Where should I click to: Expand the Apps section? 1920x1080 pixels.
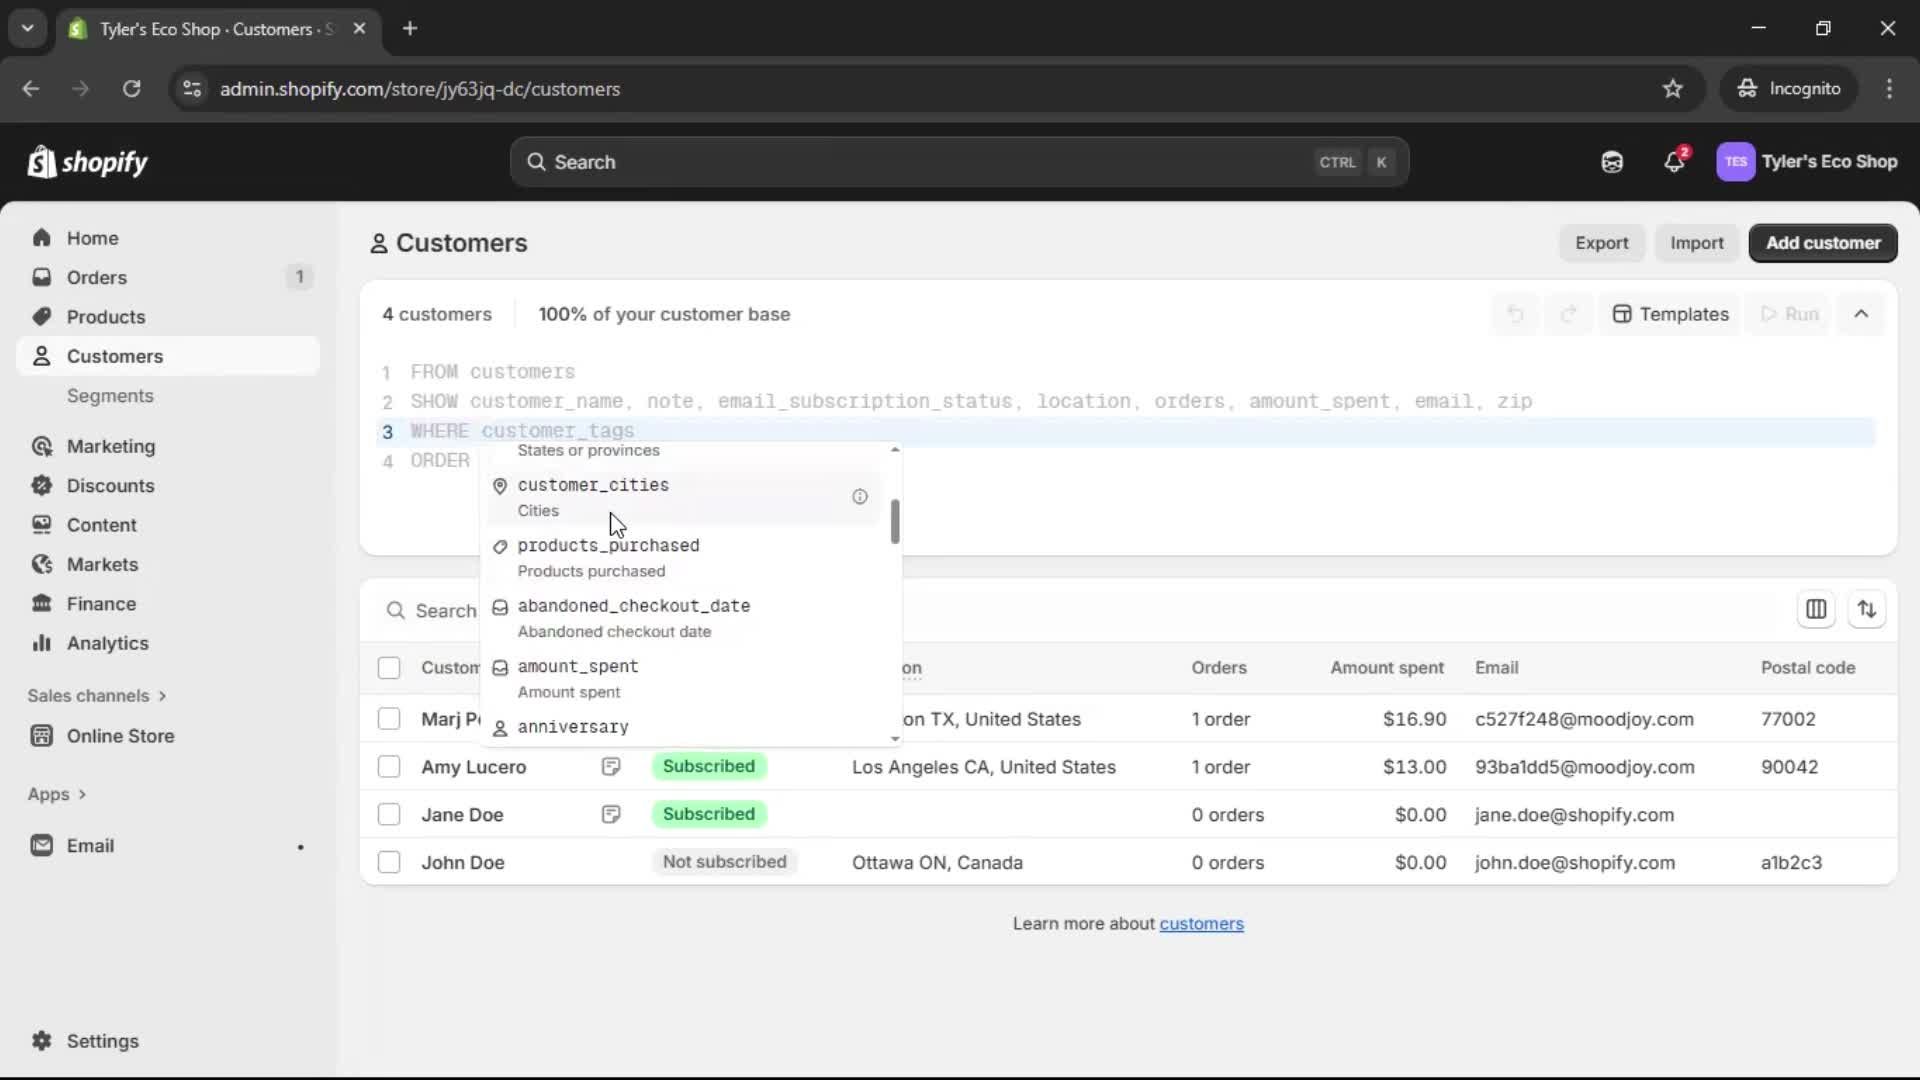point(57,794)
